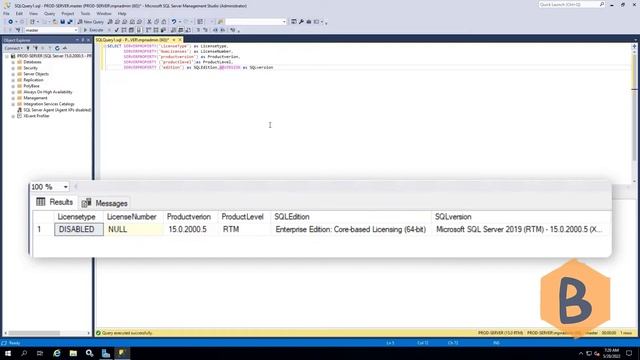Screen dimensions: 640x360
Task: Open notification center icon in system tray
Action: point(629,353)
